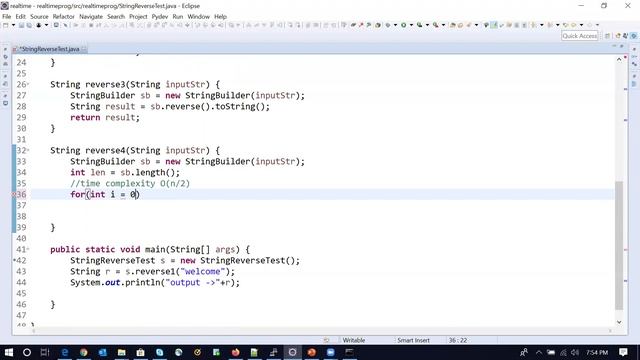Minimize the editor area
The width and height of the screenshot is (640, 360).
(x=614, y=46)
